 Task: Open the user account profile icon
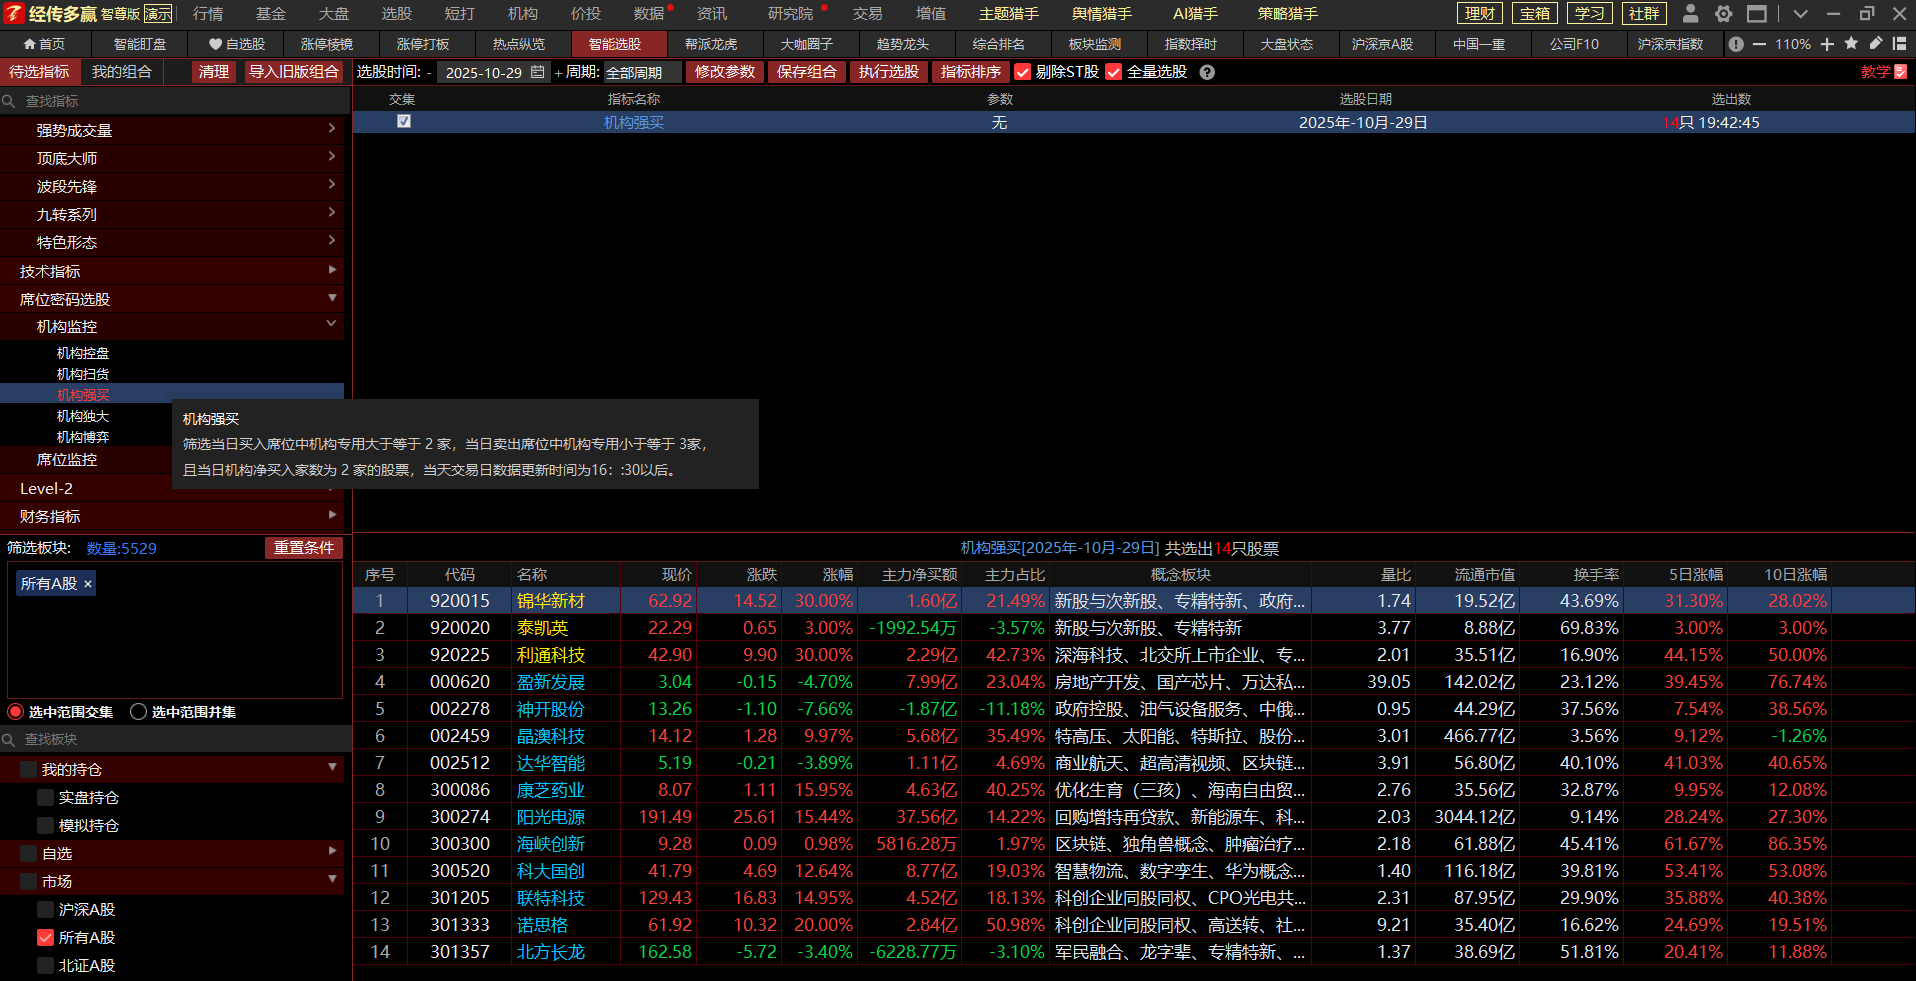click(x=1690, y=14)
